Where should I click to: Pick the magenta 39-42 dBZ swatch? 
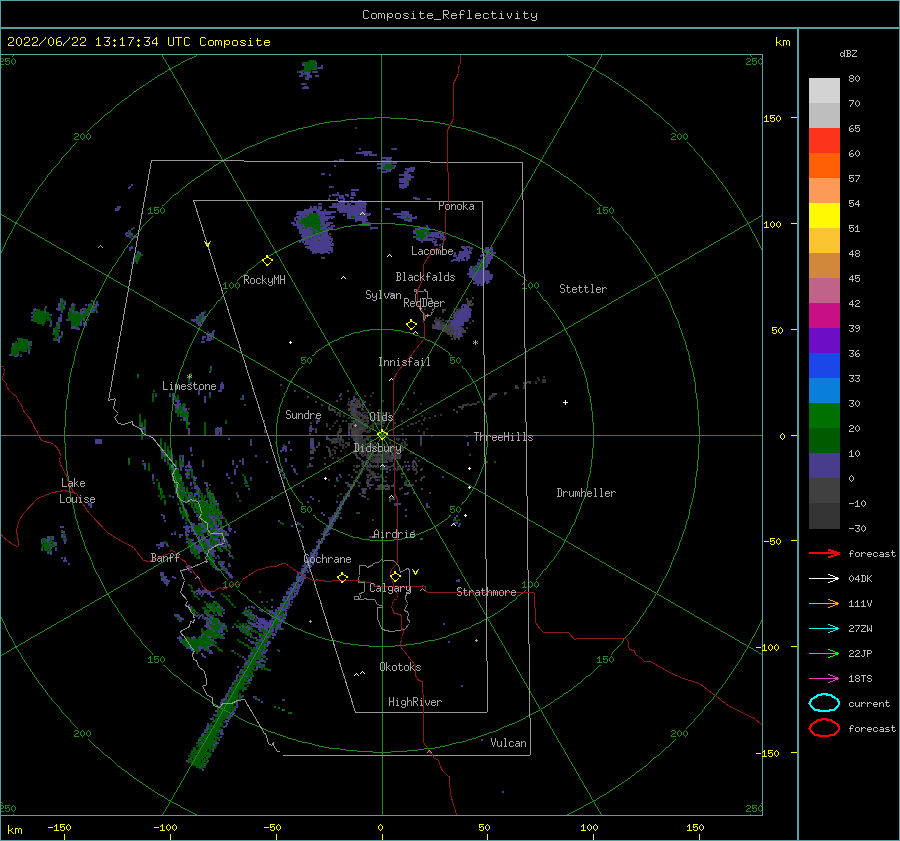coord(824,316)
